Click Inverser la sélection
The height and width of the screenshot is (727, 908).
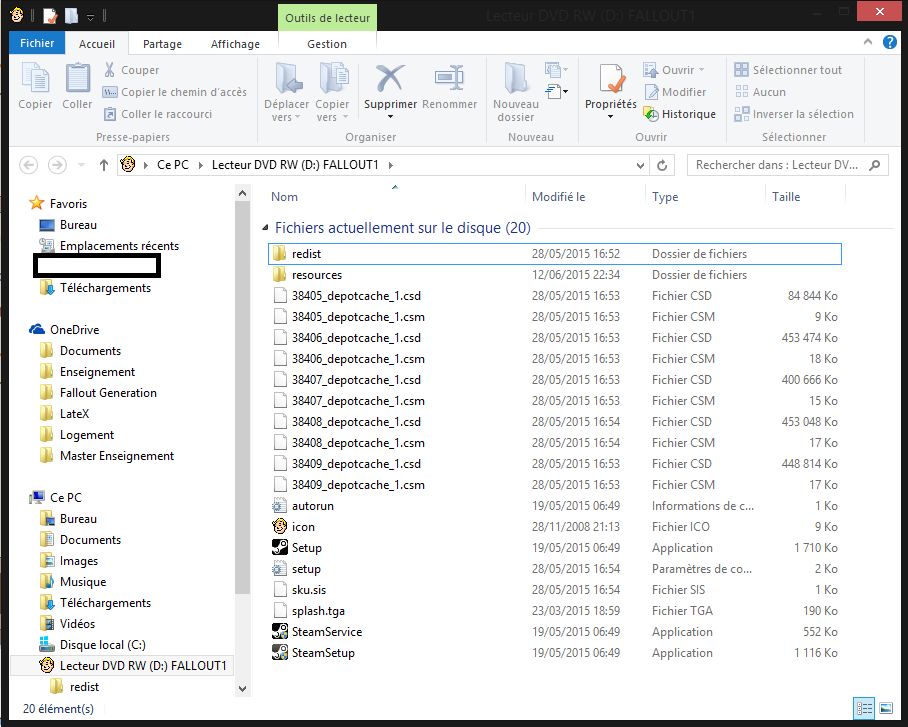tap(794, 114)
